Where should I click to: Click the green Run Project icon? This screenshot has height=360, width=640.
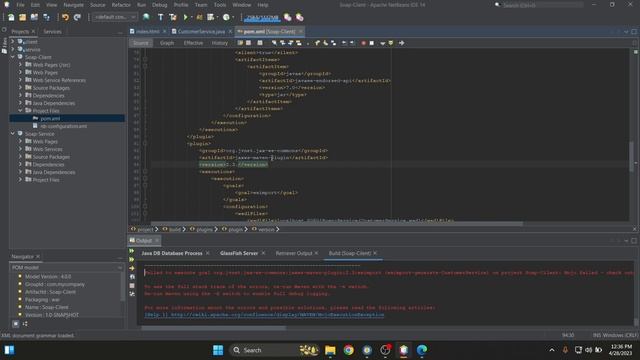pos(186,17)
